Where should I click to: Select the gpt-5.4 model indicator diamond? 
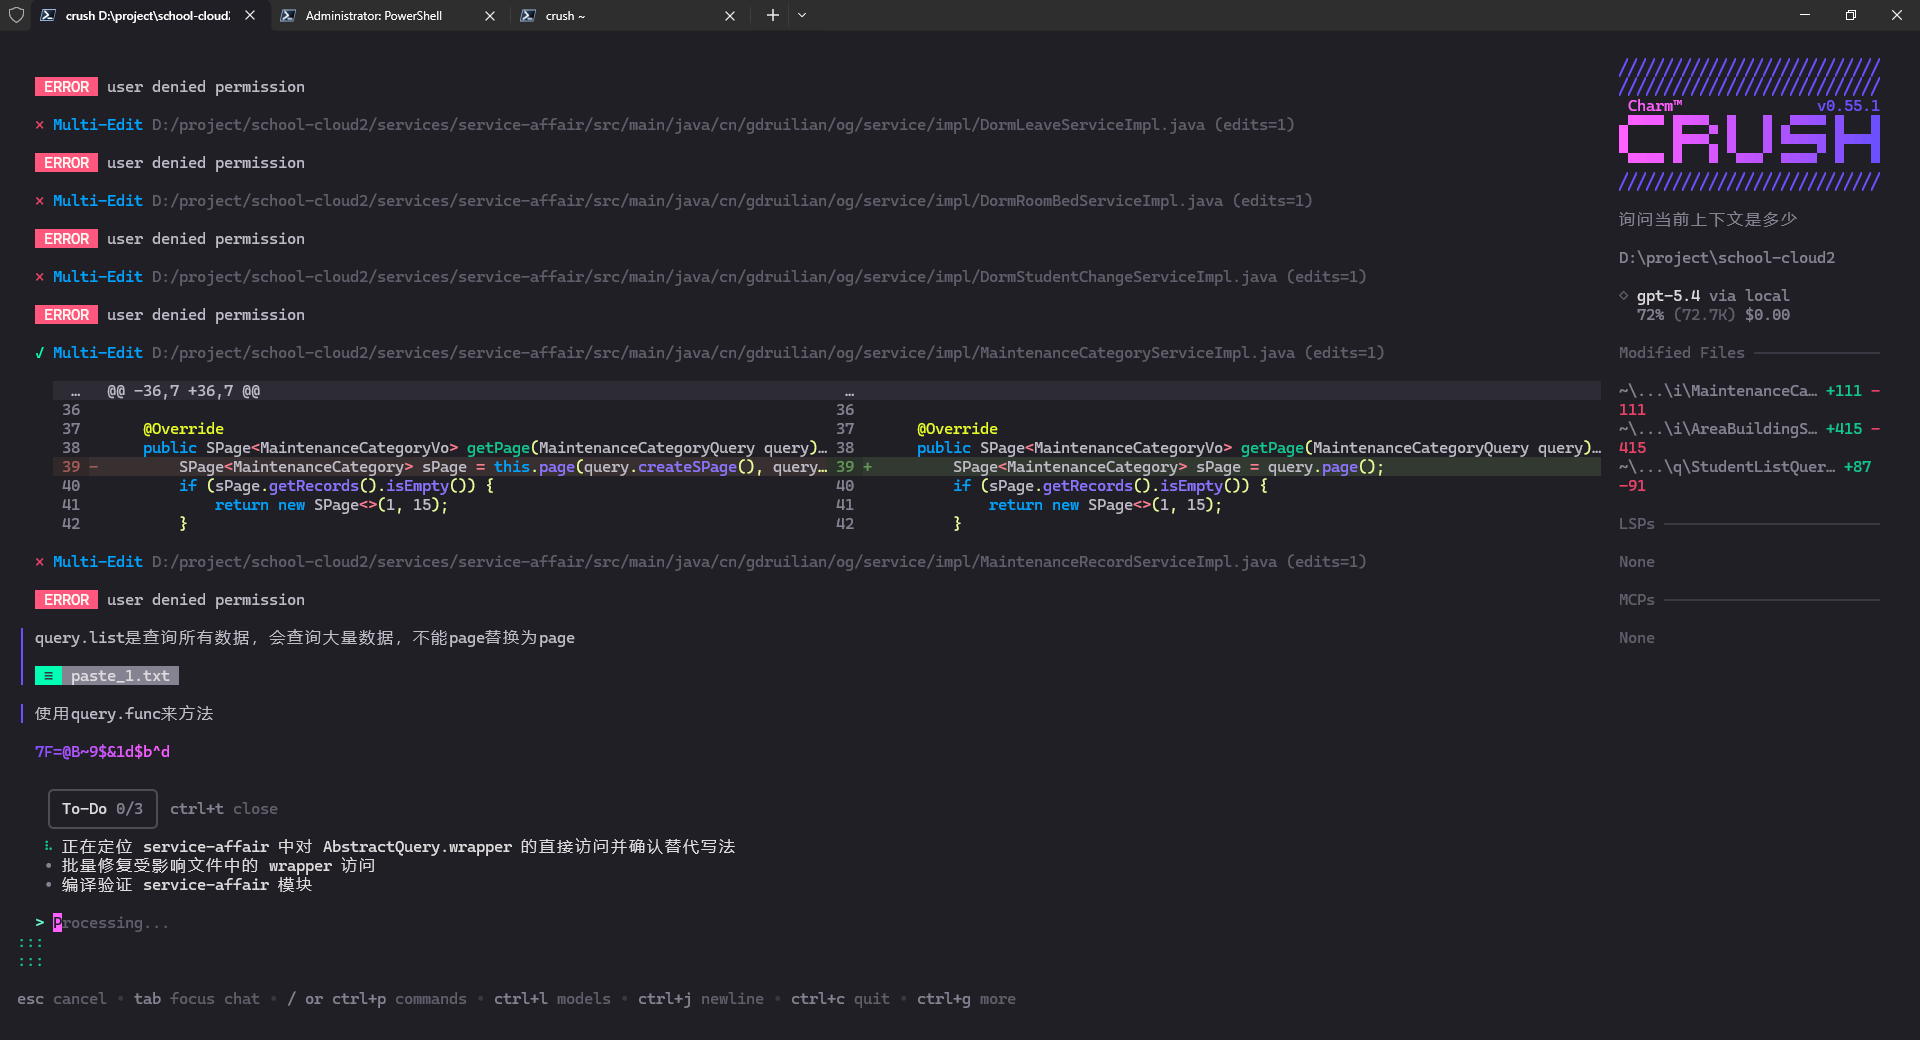[1623, 296]
